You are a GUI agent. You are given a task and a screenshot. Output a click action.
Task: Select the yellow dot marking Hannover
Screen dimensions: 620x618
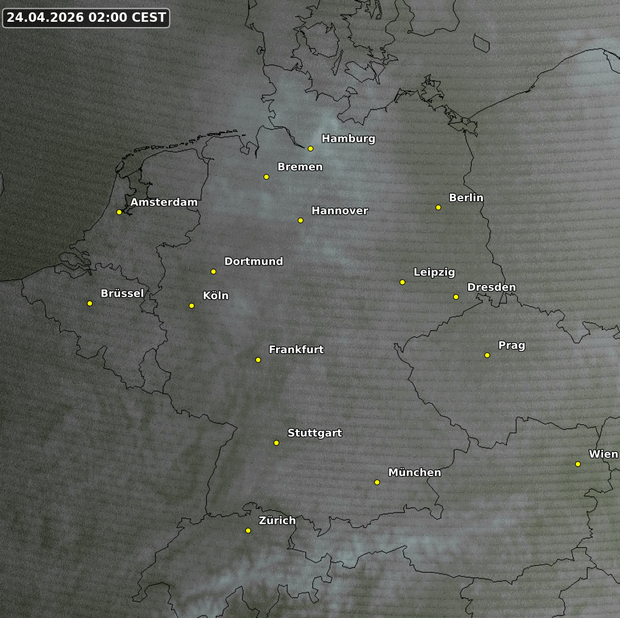[x=300, y=220]
